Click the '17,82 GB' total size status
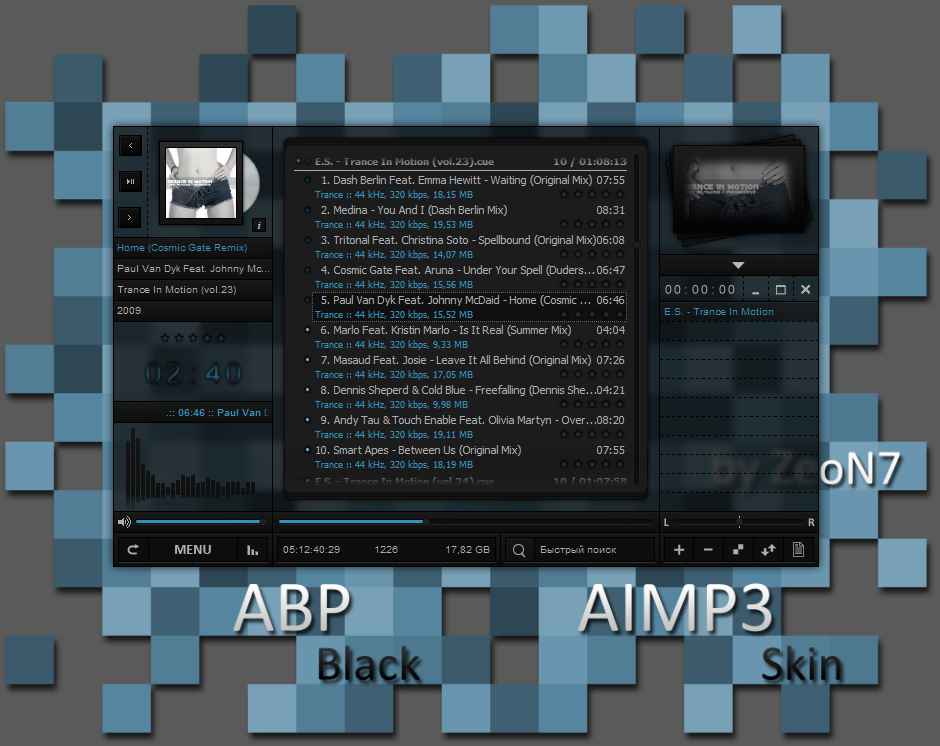Screen dimensions: 940x746 click(x=468, y=549)
